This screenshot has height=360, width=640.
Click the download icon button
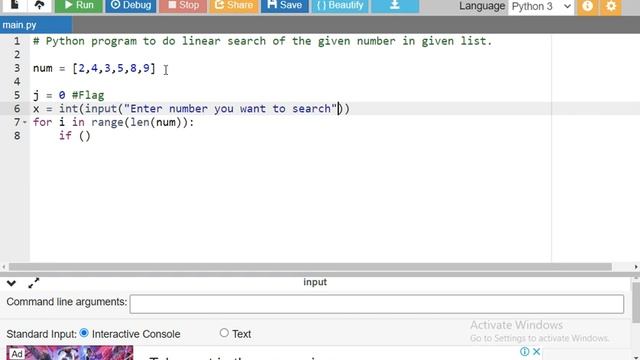pyautogui.click(x=395, y=5)
